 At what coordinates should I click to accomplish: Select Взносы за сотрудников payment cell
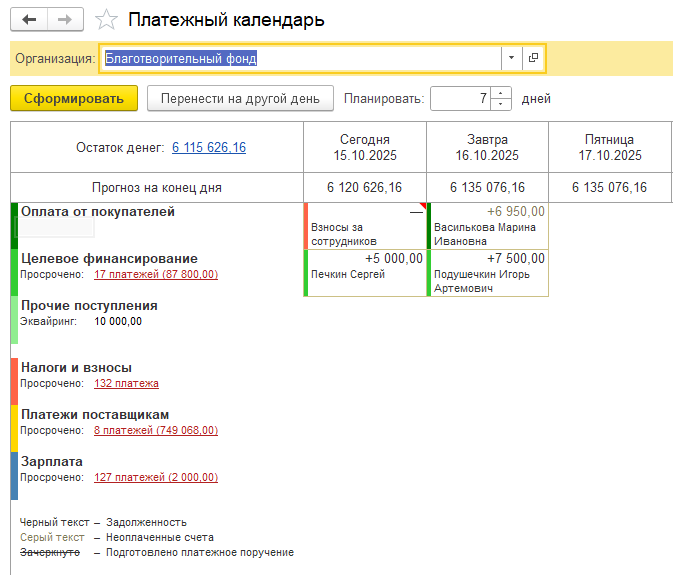click(365, 226)
